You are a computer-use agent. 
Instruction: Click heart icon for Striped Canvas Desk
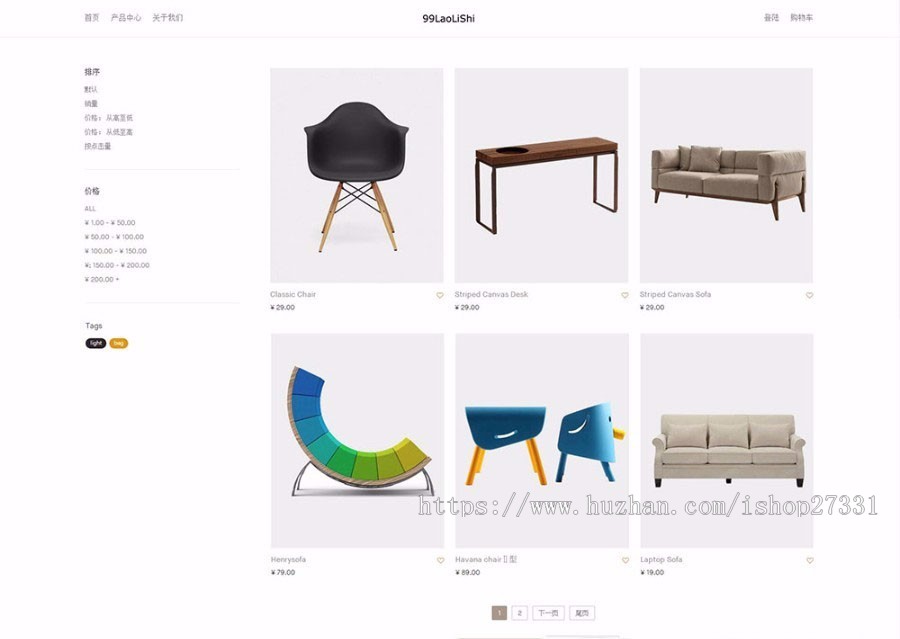624,295
